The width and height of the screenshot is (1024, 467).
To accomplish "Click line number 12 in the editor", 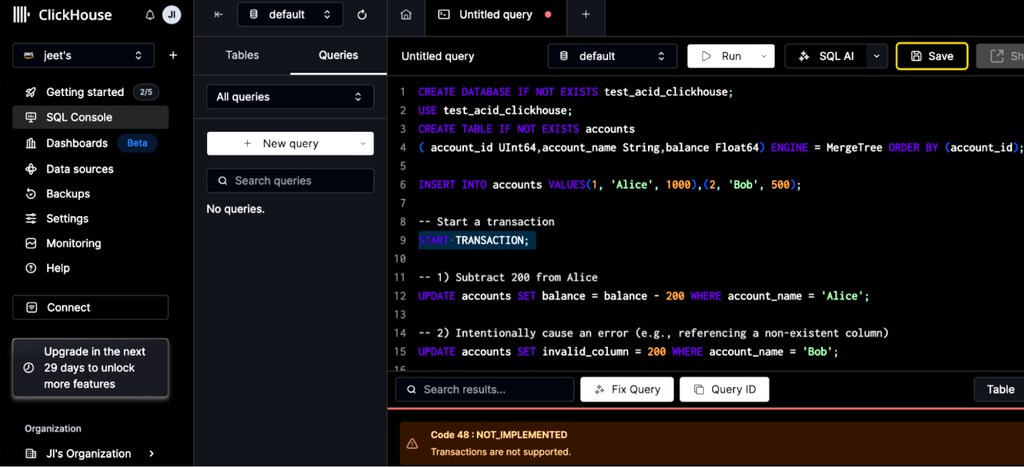I will [401, 296].
